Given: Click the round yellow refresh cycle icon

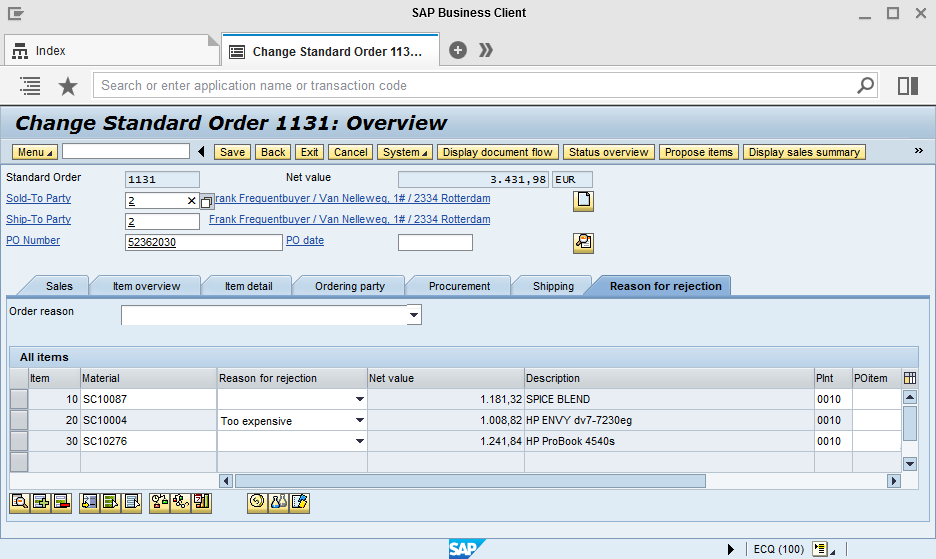Looking at the screenshot, I should pyautogui.click(x=257, y=502).
